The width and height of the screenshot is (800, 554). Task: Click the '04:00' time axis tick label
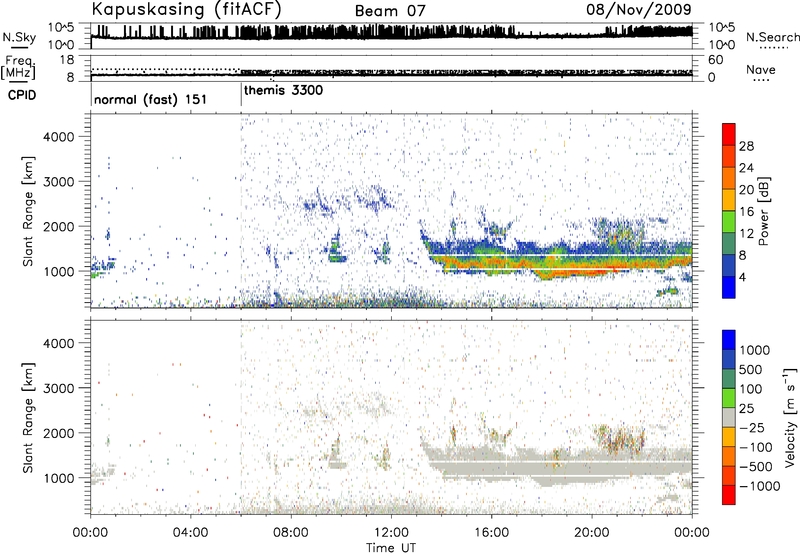[x=191, y=533]
